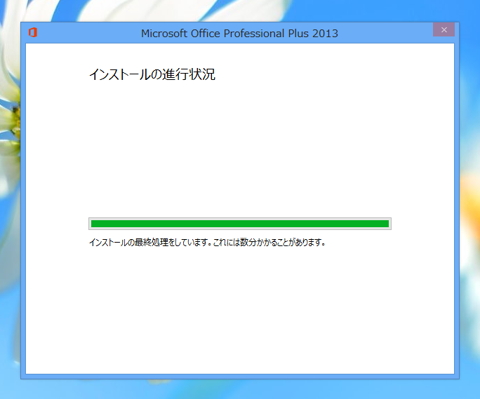Close the Office 2013 installer window
The height and width of the screenshot is (399, 480).
[444, 30]
